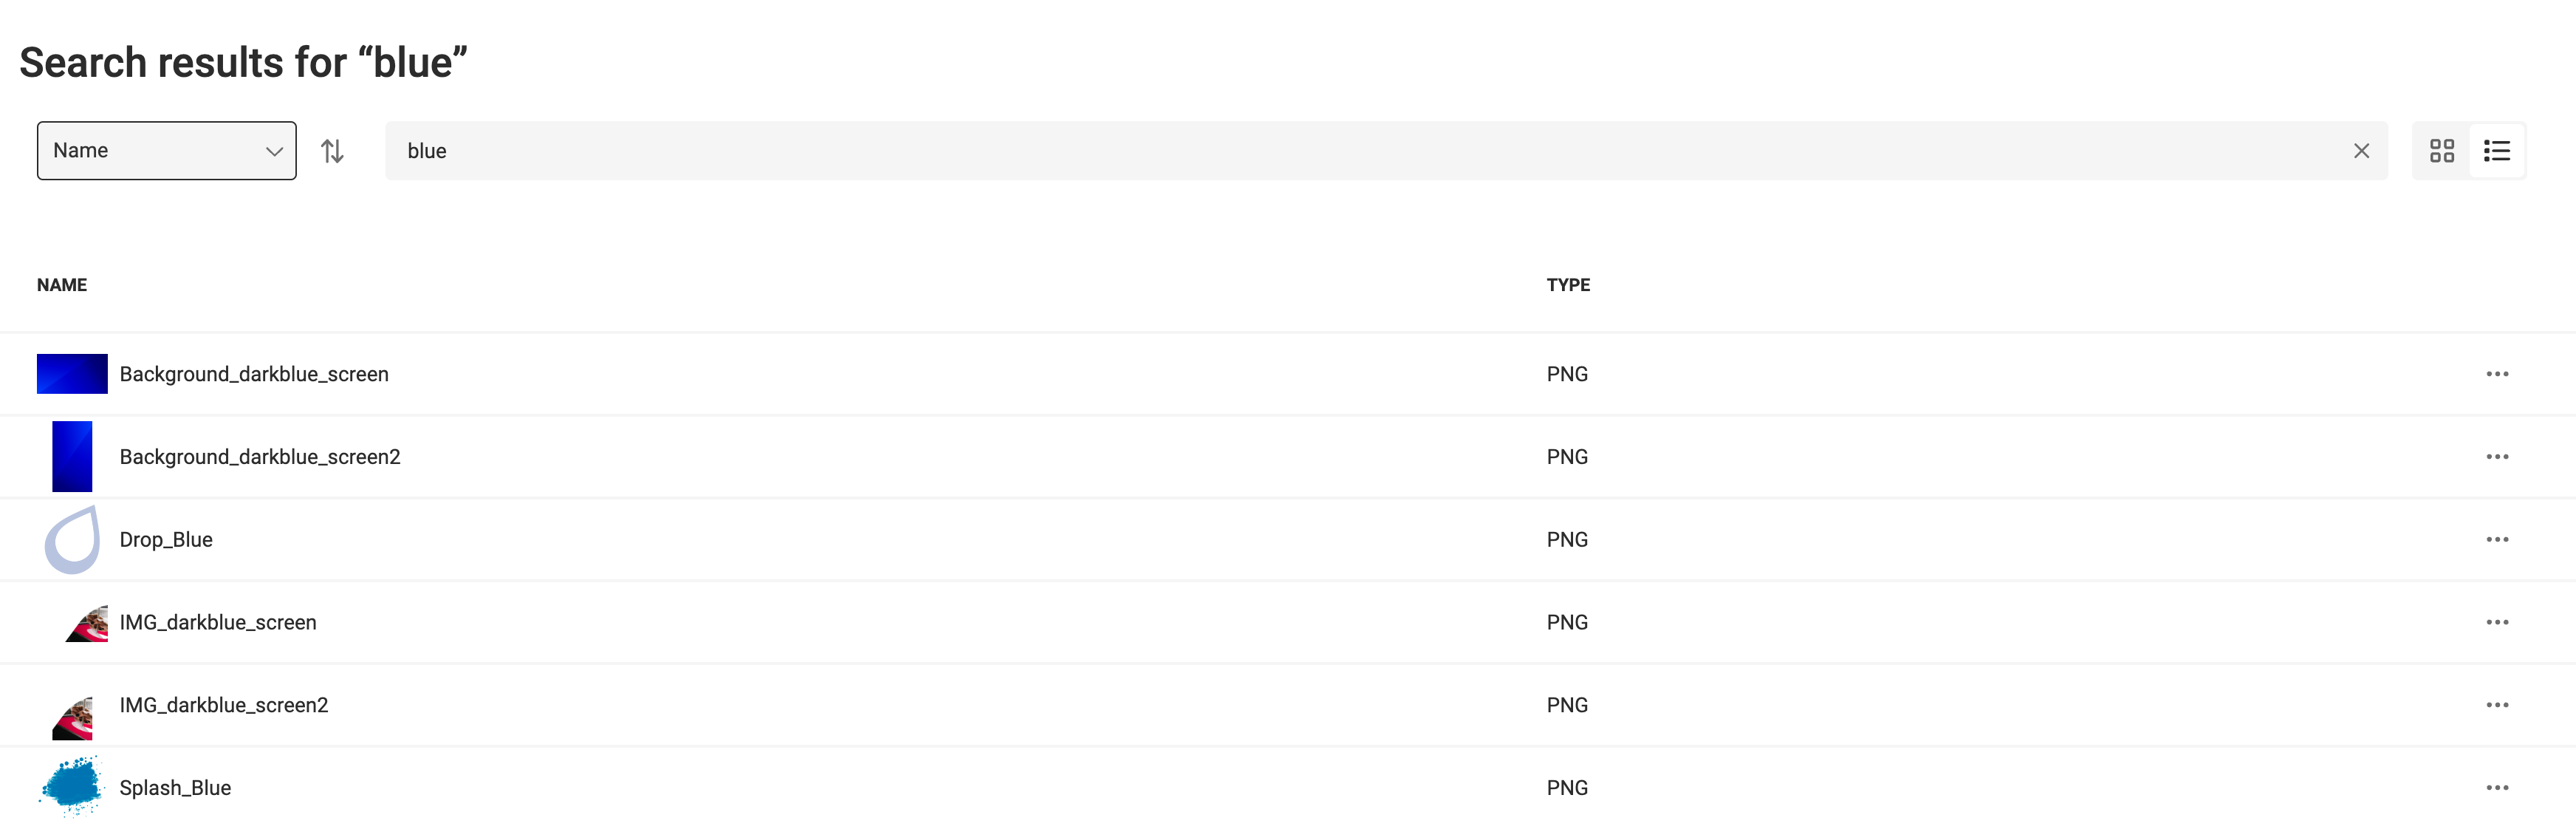Image resolution: width=2576 pixels, height=829 pixels.
Task: Open the Background_darkblue_screen2 file name
Action: (260, 457)
